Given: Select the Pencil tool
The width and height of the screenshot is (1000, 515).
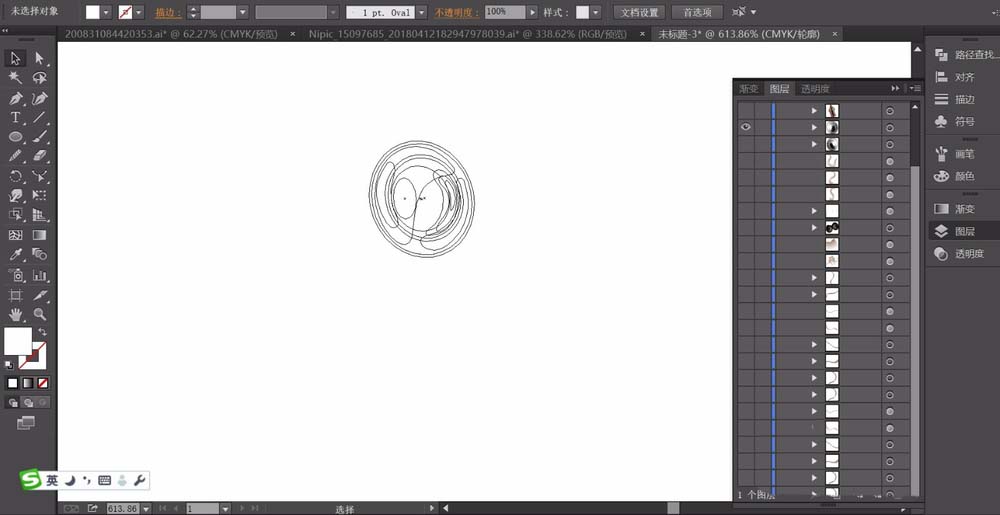Looking at the screenshot, I should (15, 156).
